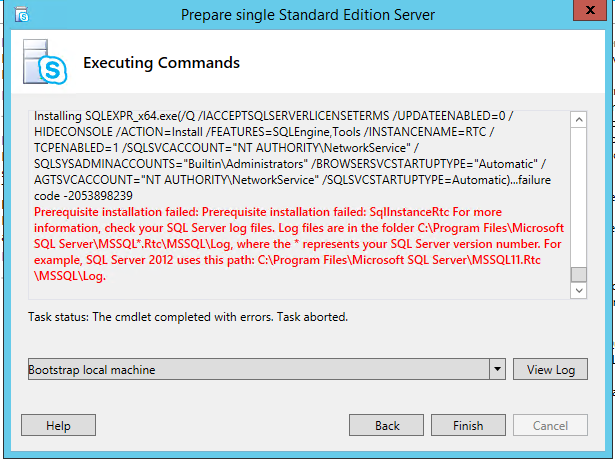Click the Skype server icon beside Executing Commands

tap(45, 62)
